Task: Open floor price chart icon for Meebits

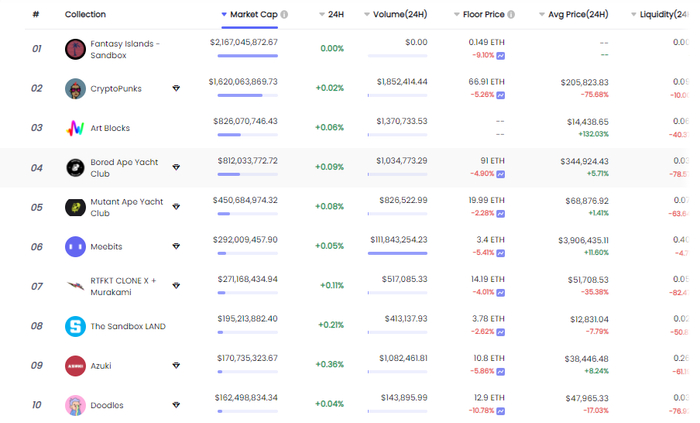Action: pyautogui.click(x=501, y=253)
